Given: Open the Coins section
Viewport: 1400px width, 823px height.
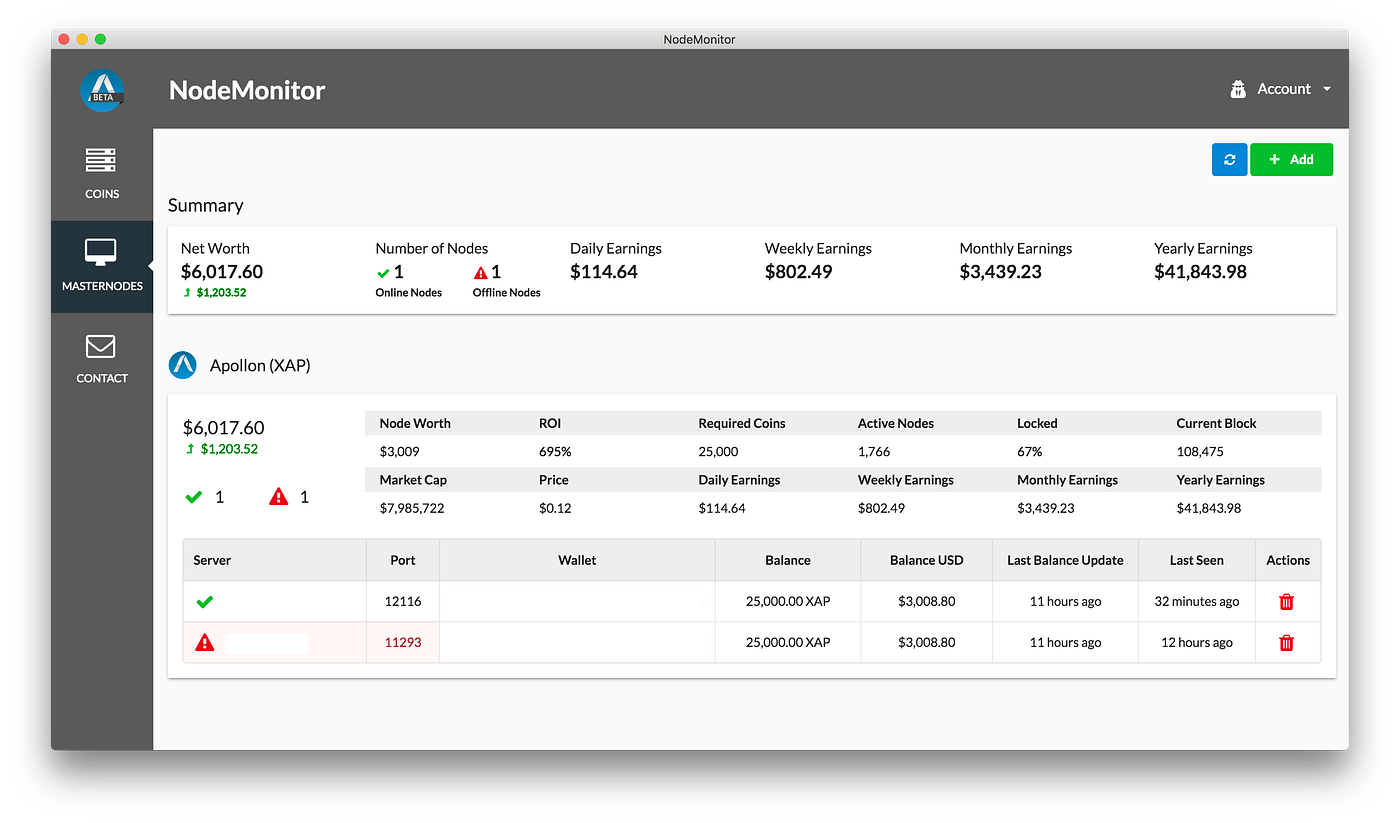Looking at the screenshot, I should [x=102, y=174].
